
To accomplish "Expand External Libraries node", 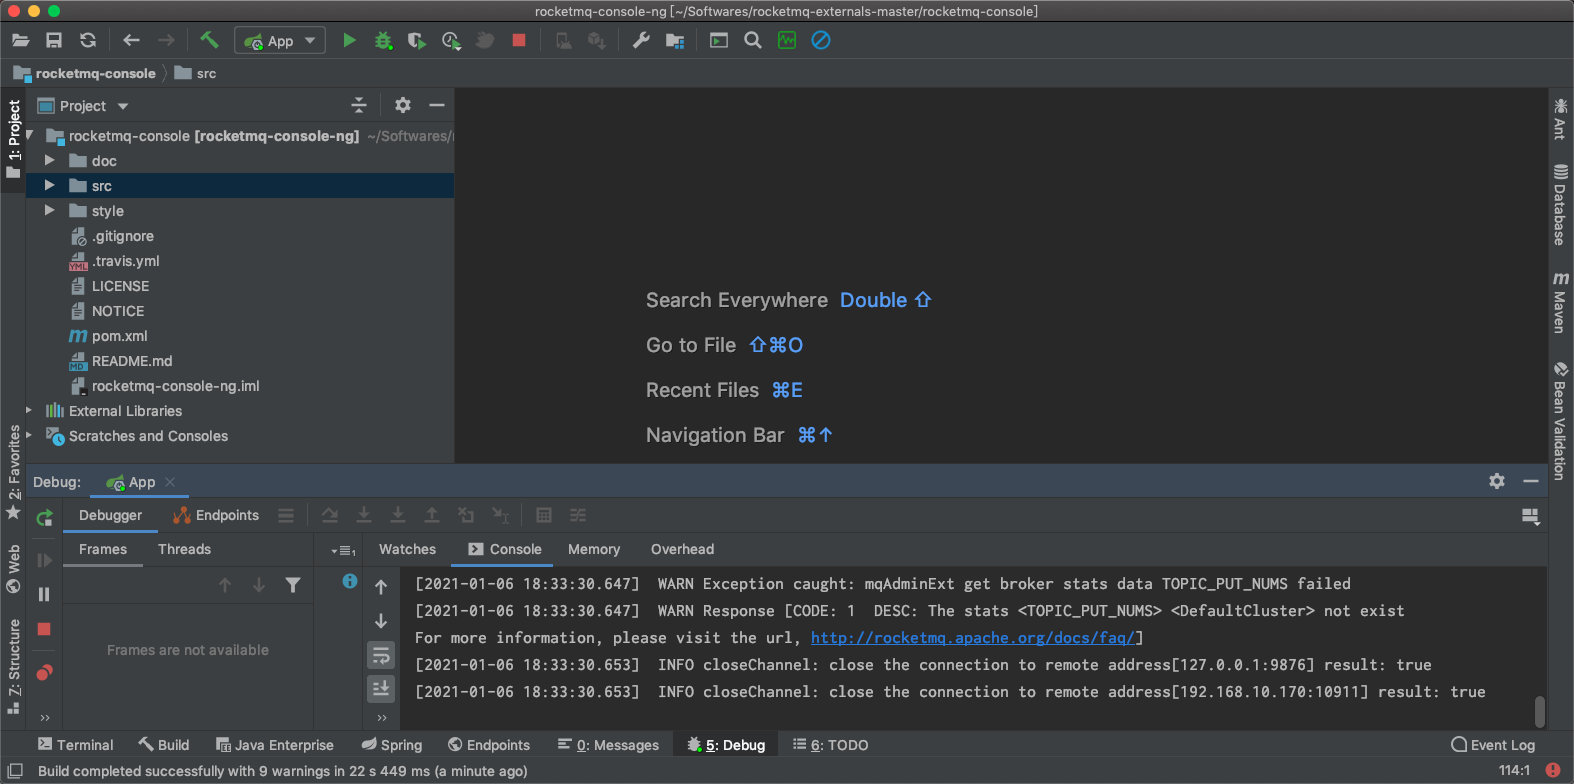I will pyautogui.click(x=29, y=410).
